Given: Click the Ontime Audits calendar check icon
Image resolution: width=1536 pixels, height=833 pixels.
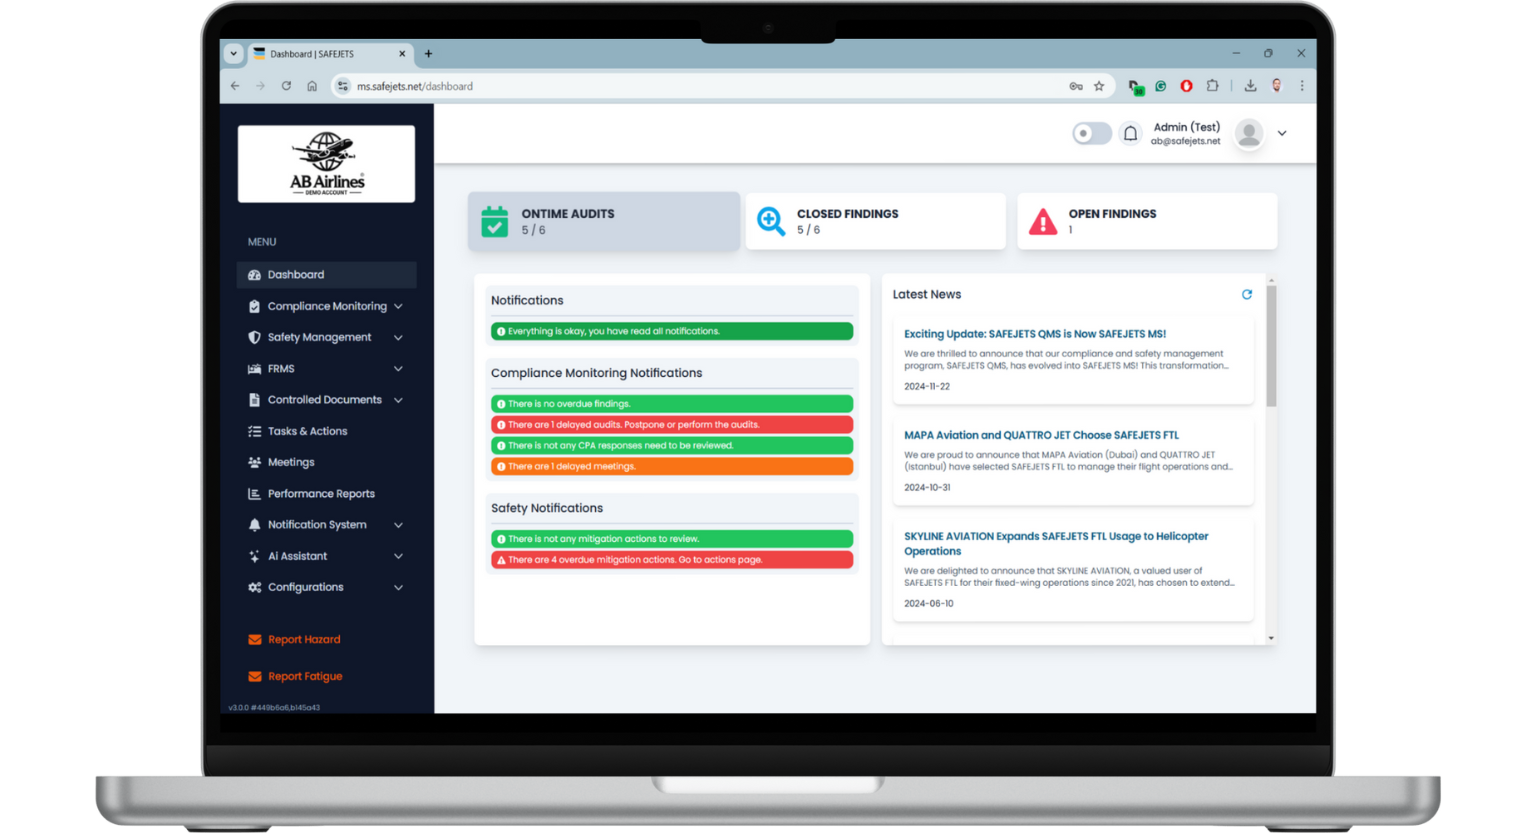Looking at the screenshot, I should [x=494, y=221].
